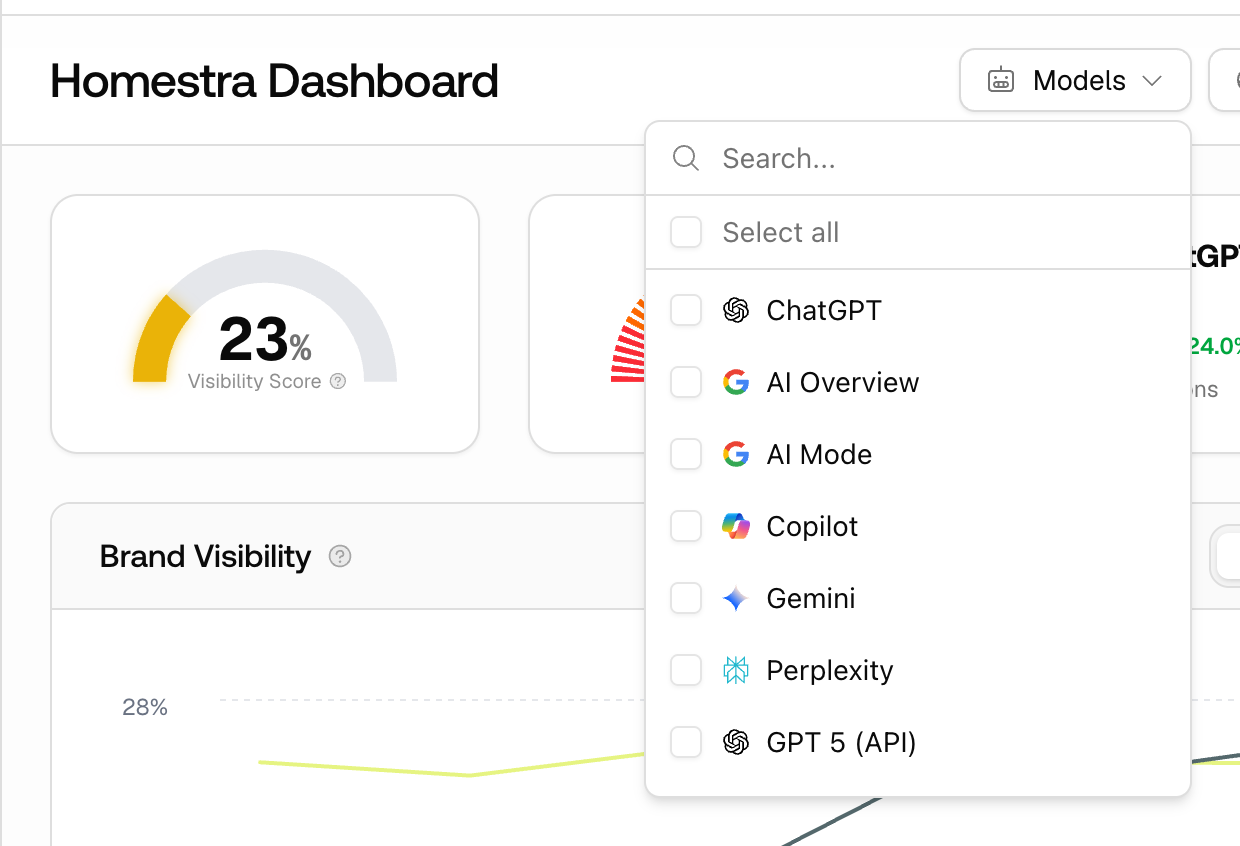This screenshot has height=846, width=1240.
Task: Click the 23% visibility score gauge
Action: pos(265,318)
